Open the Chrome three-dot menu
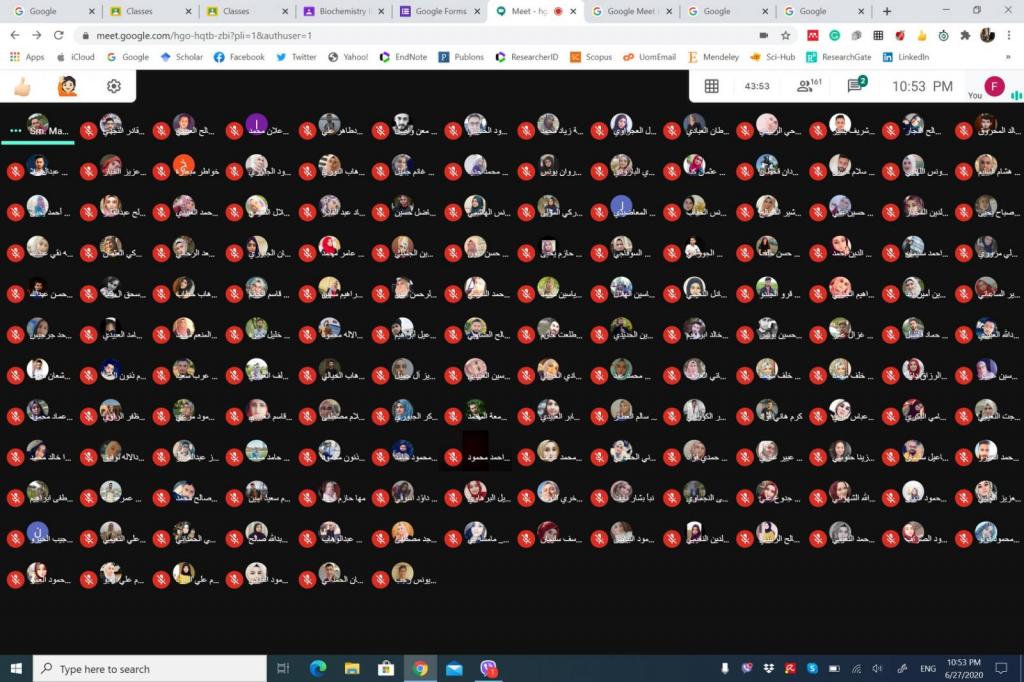1024x682 pixels. (1009, 35)
